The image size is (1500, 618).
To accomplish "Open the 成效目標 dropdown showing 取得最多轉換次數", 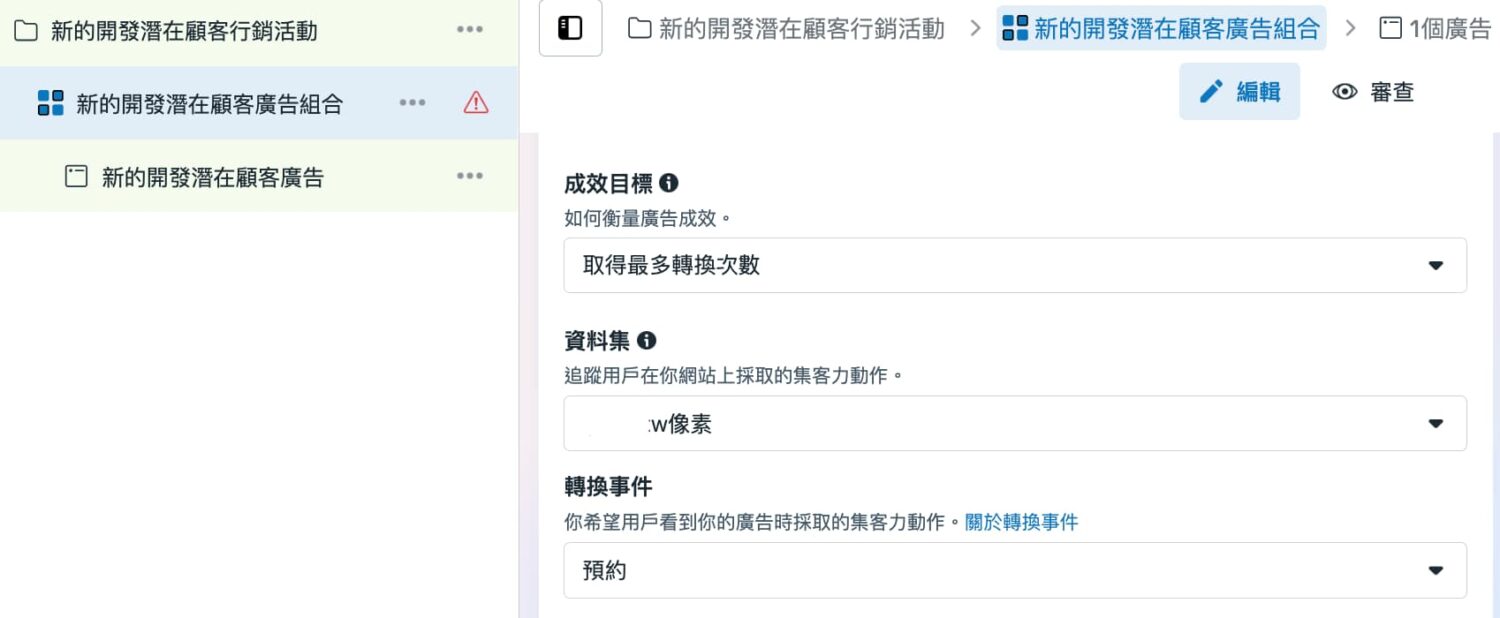I will [x=1014, y=265].
